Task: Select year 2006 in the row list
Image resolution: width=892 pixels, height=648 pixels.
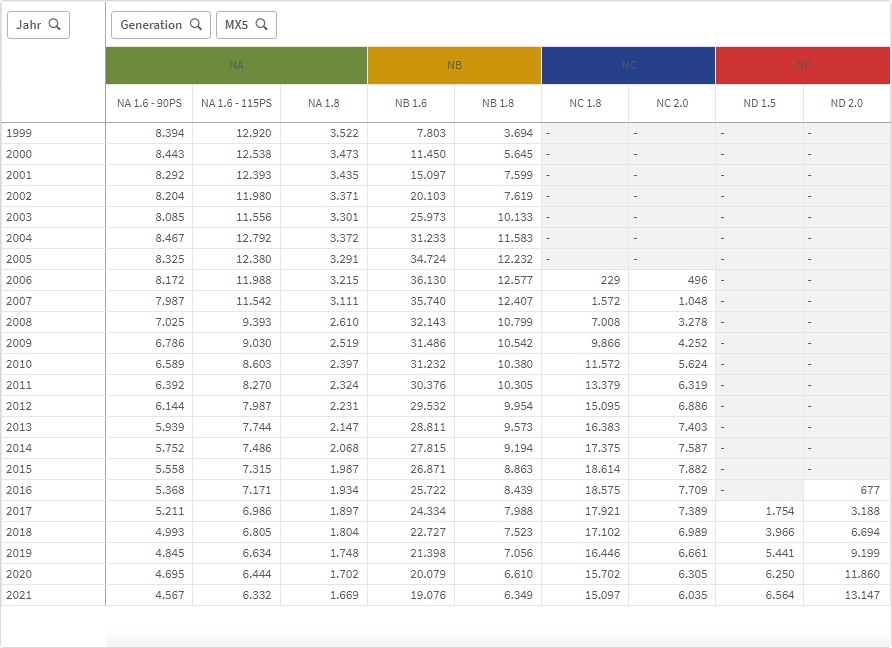Action: [x=19, y=280]
